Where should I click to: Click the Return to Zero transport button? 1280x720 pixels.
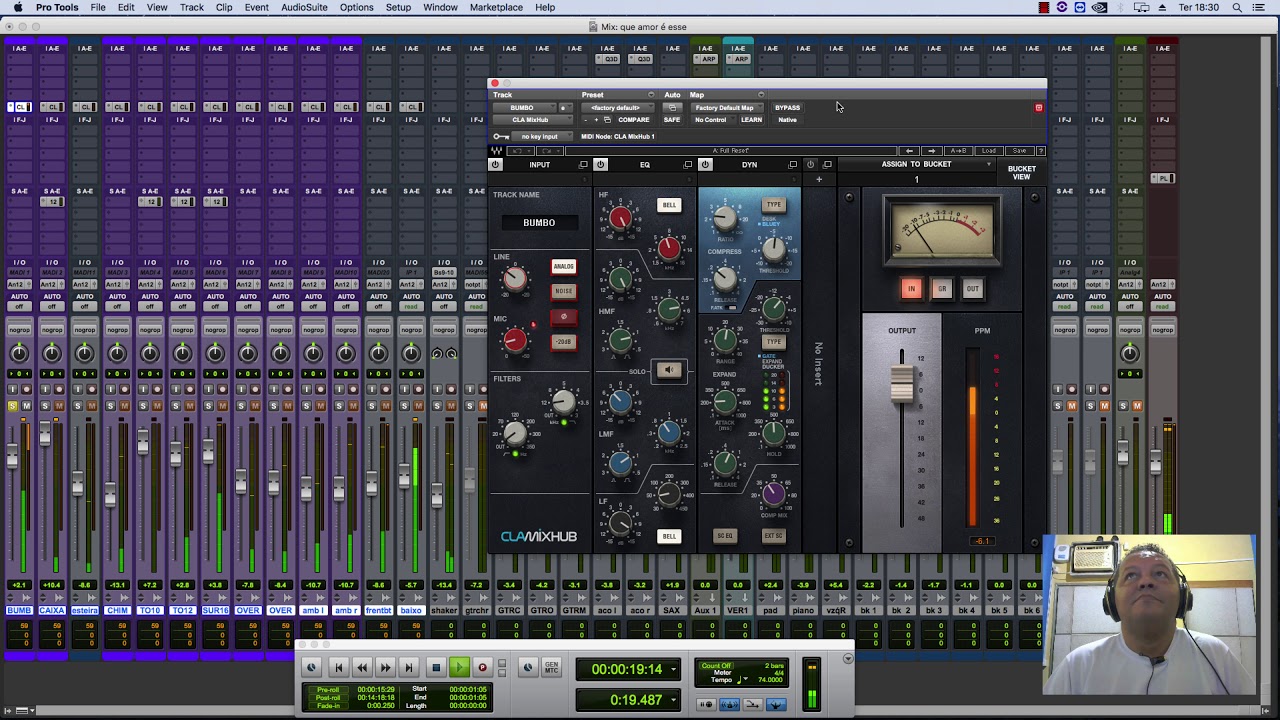pos(338,668)
